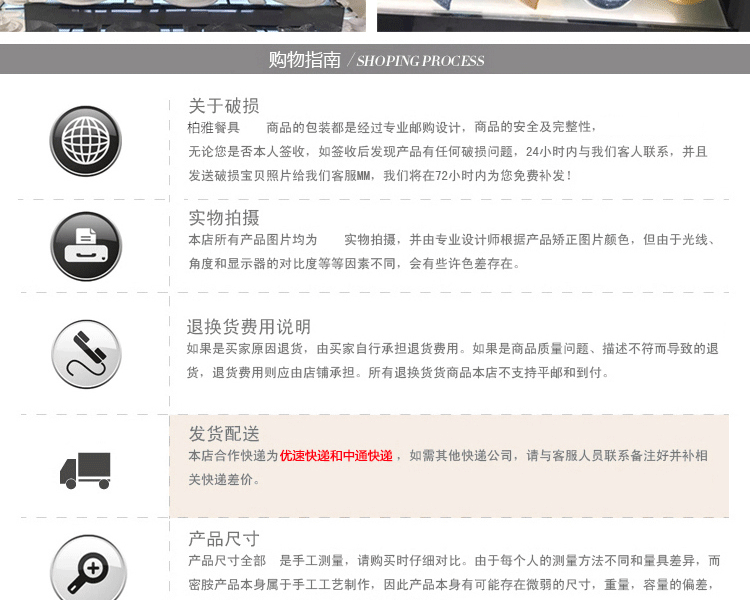Click red text 优速快递和中通快递

coord(336,456)
